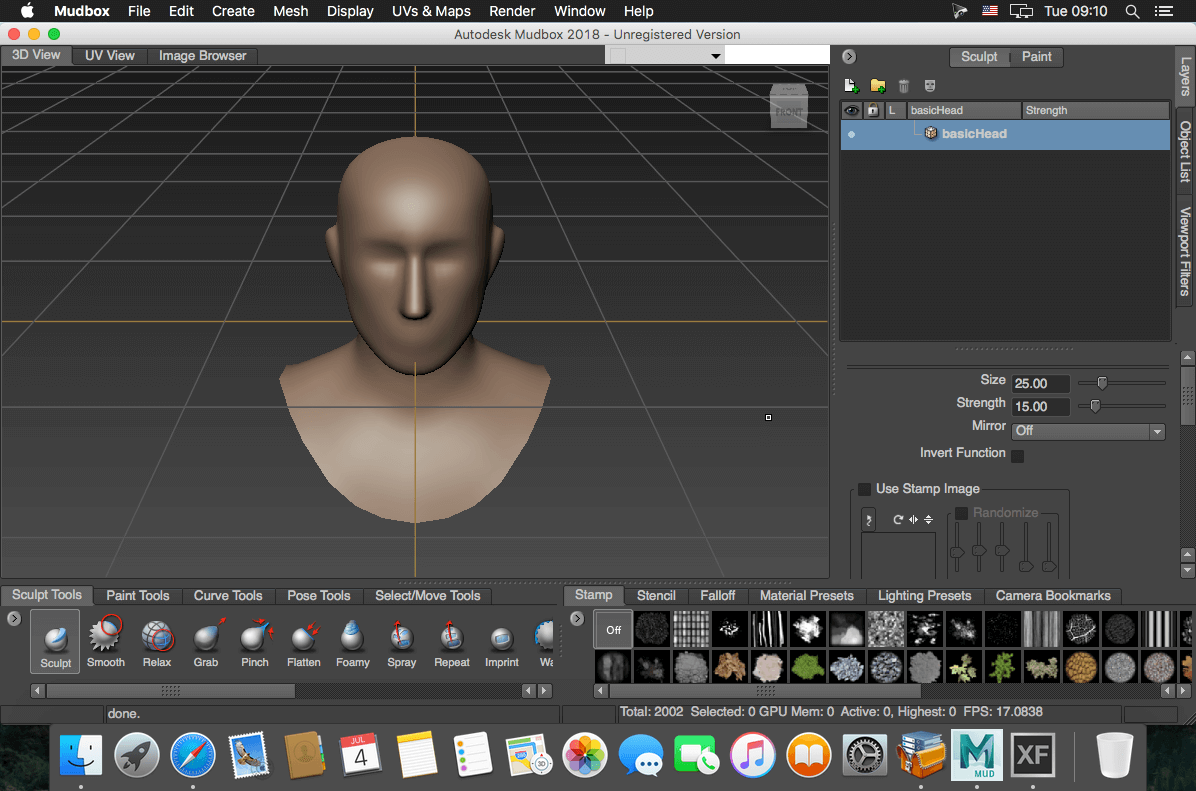Open the Material Presets tab
This screenshot has height=791, width=1196.
click(806, 596)
